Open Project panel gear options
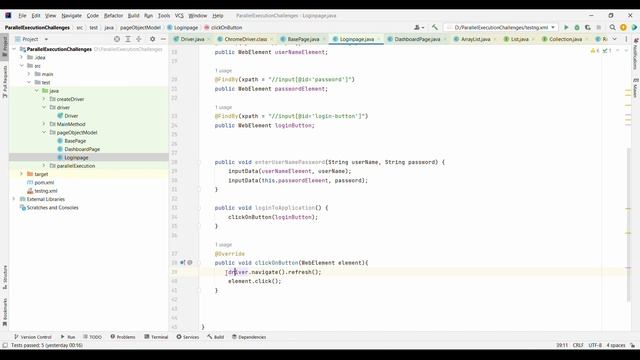Viewport: 640px width, 360px height. click(x=152, y=39)
